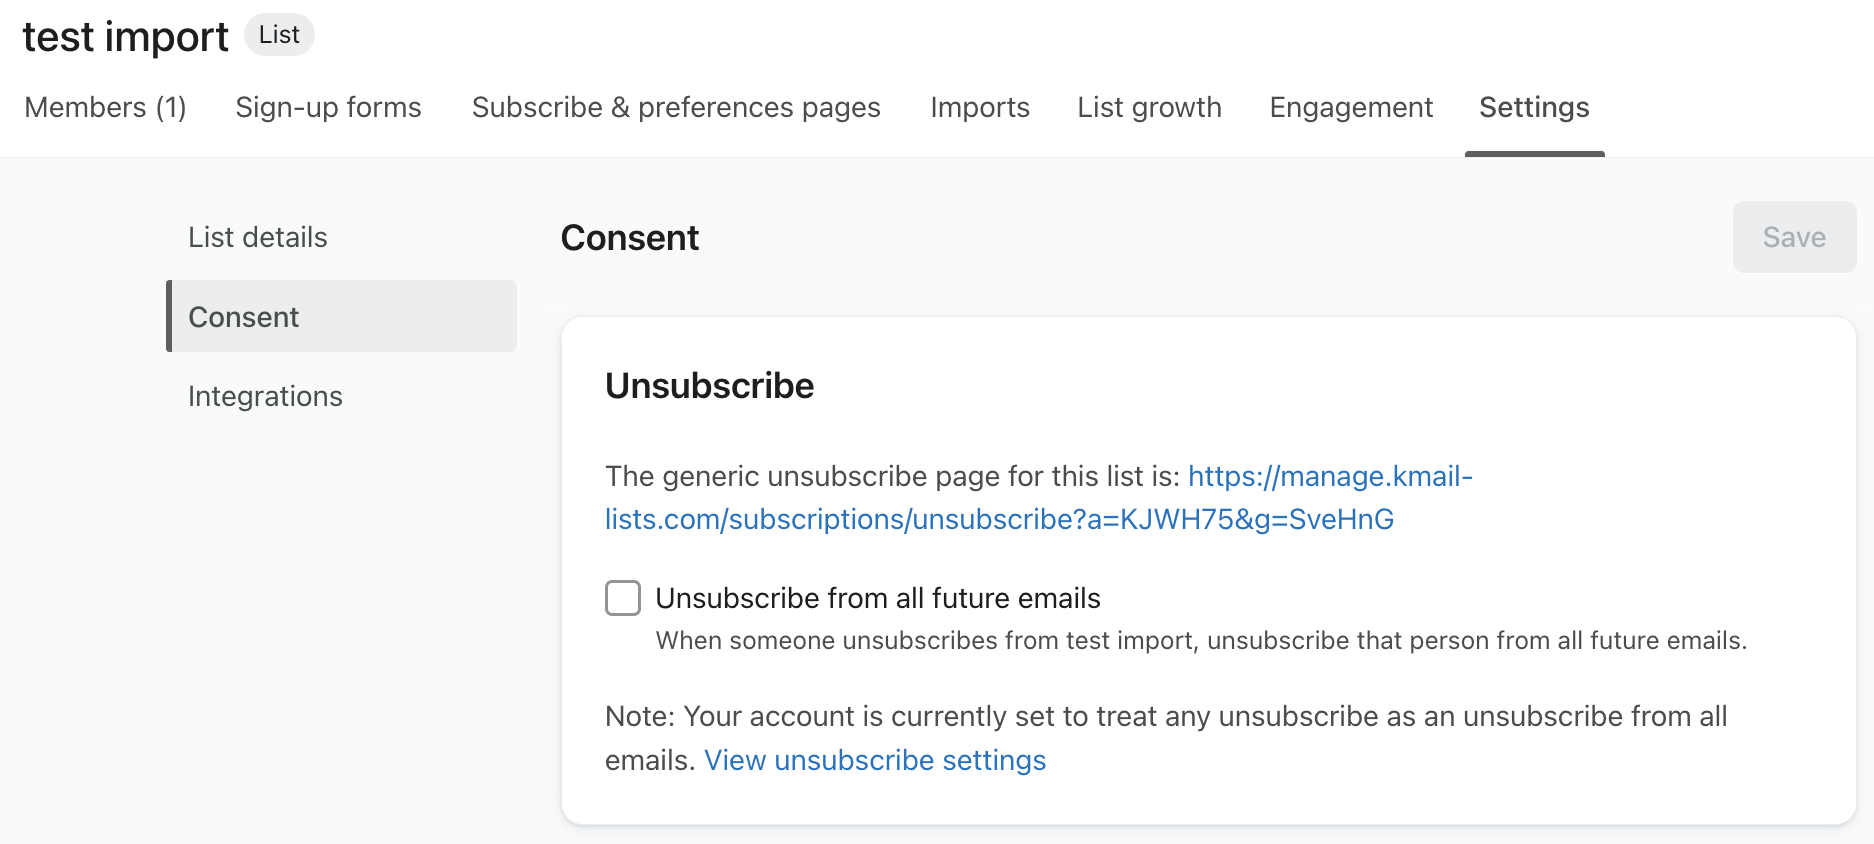The height and width of the screenshot is (844, 1874).
Task: Click the Unsubscribe from all future emails label
Action: 877,597
